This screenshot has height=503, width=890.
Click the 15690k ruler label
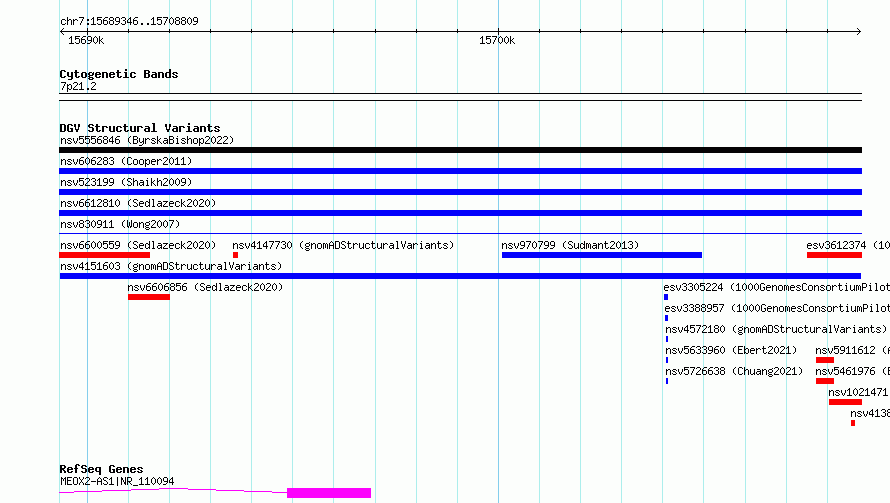[86, 40]
